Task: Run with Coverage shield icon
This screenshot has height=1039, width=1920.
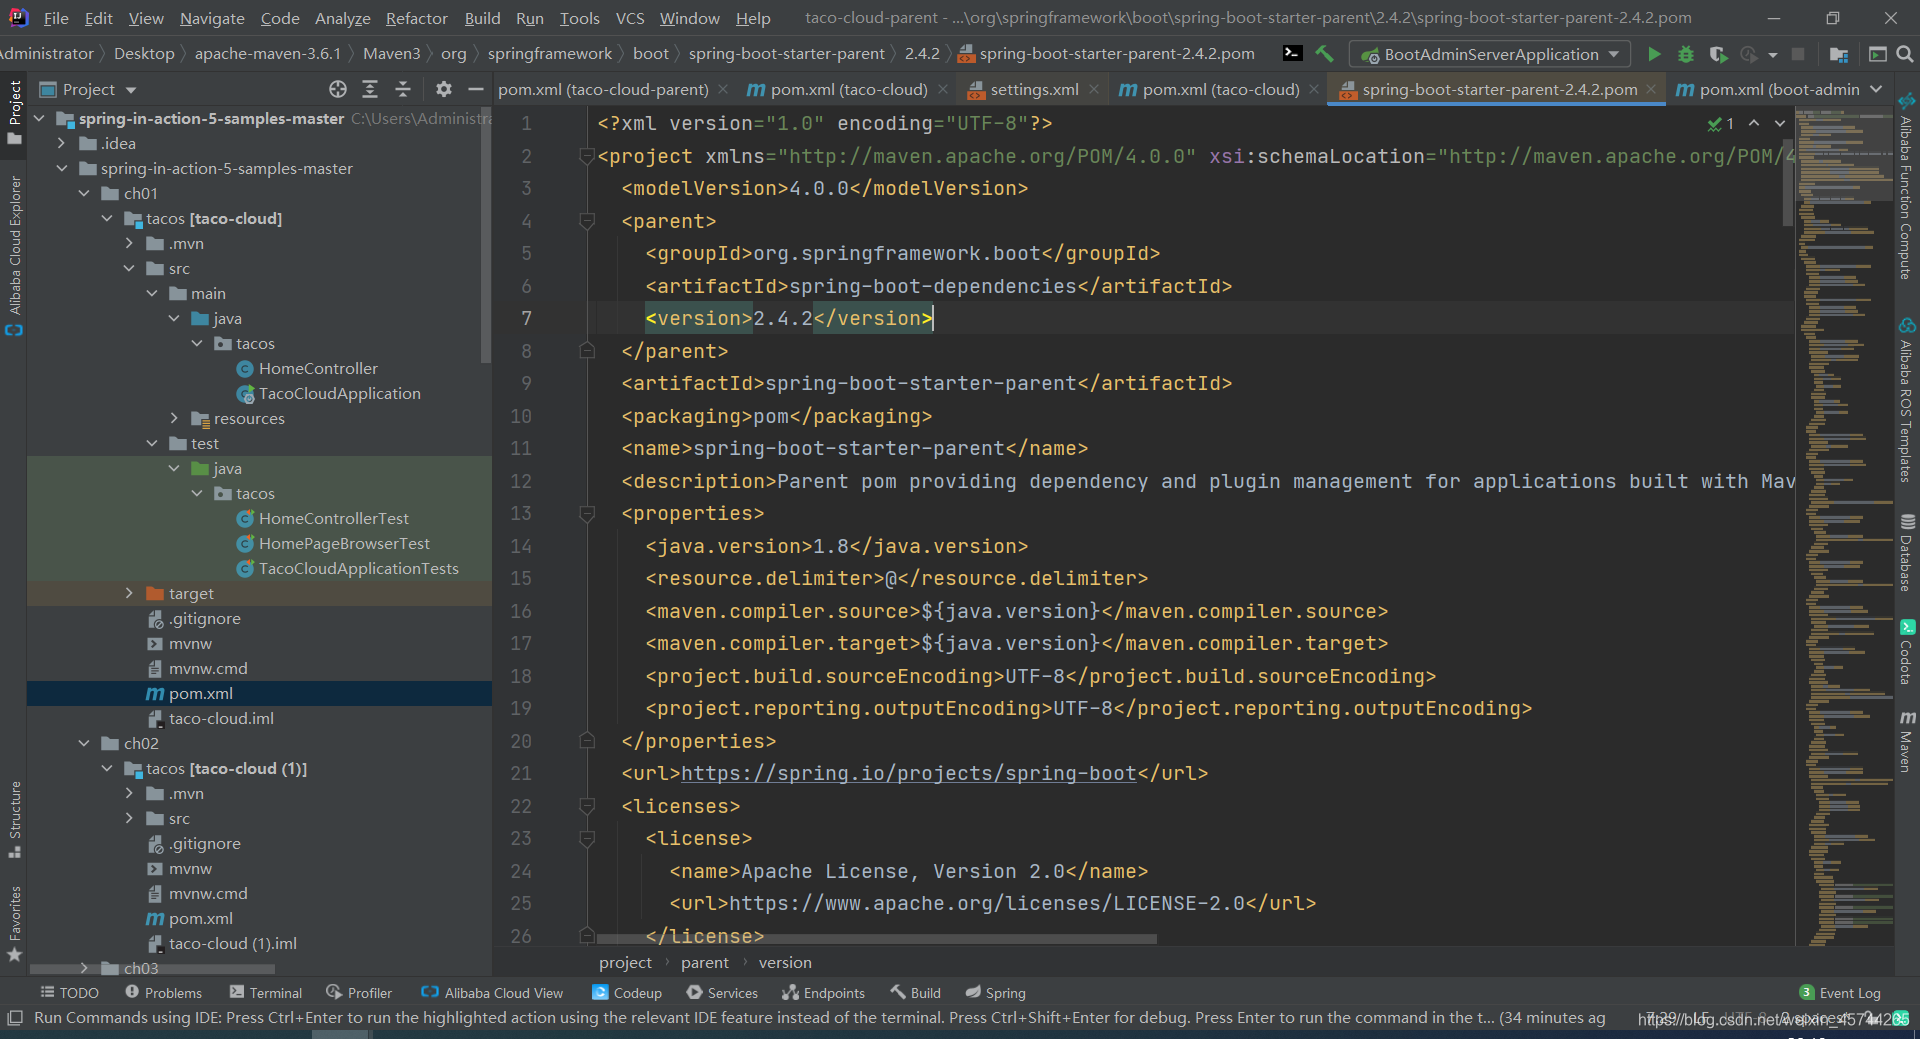Action: click(x=1718, y=54)
